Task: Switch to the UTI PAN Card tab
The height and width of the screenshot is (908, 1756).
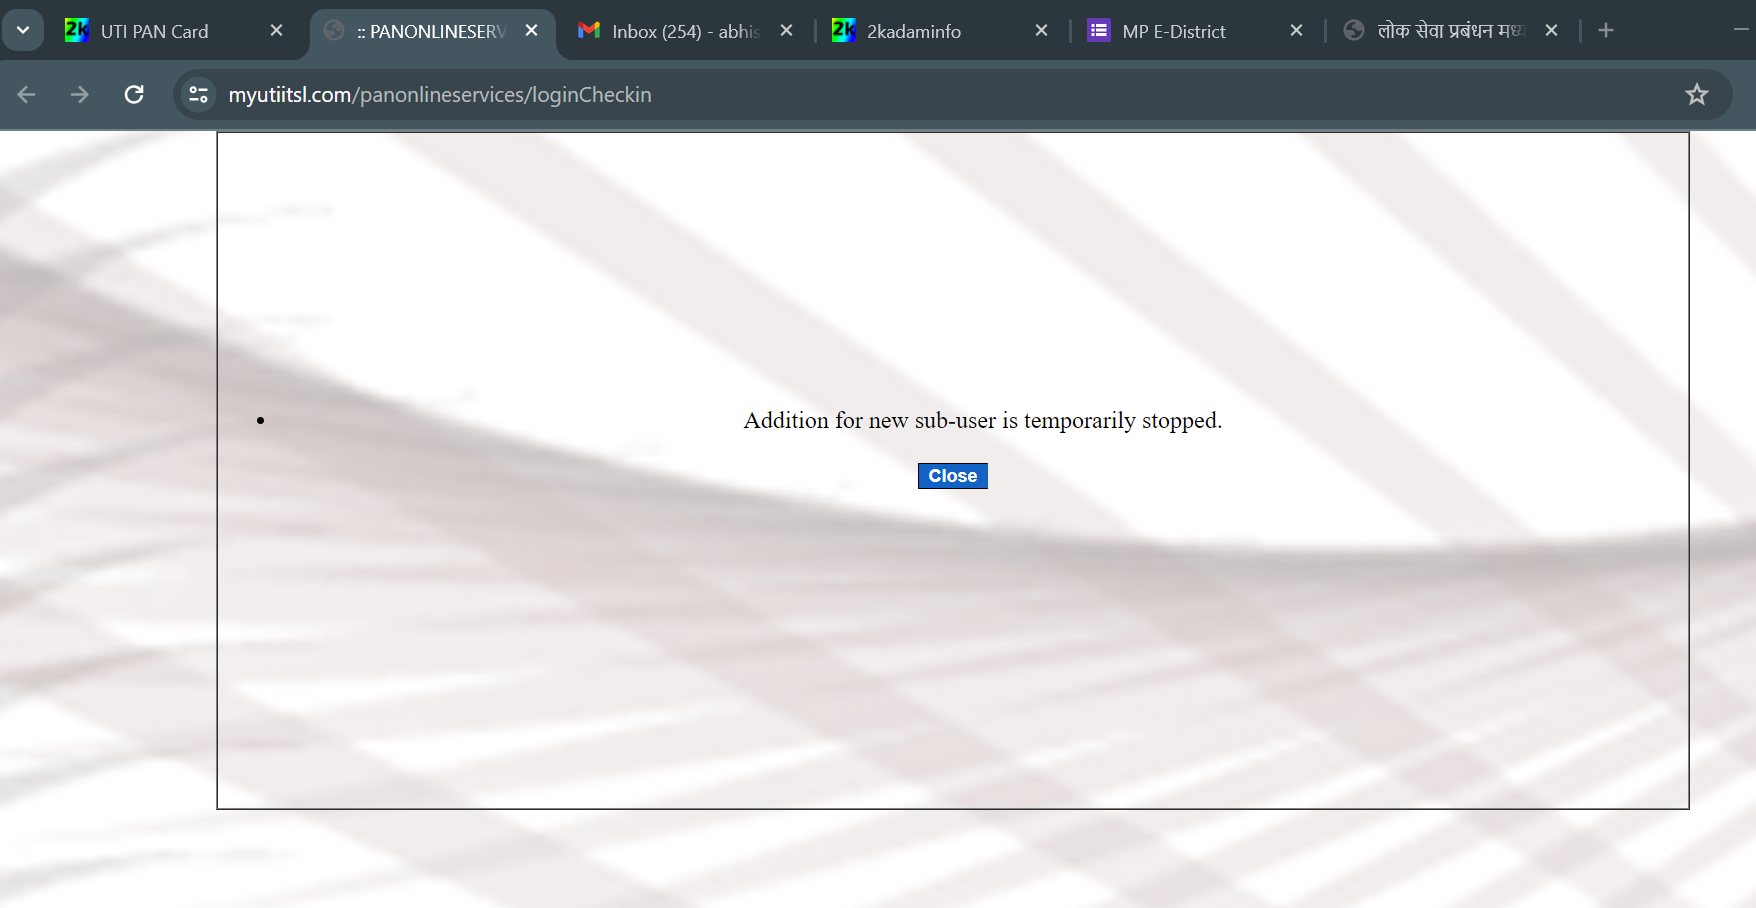Action: tap(155, 31)
